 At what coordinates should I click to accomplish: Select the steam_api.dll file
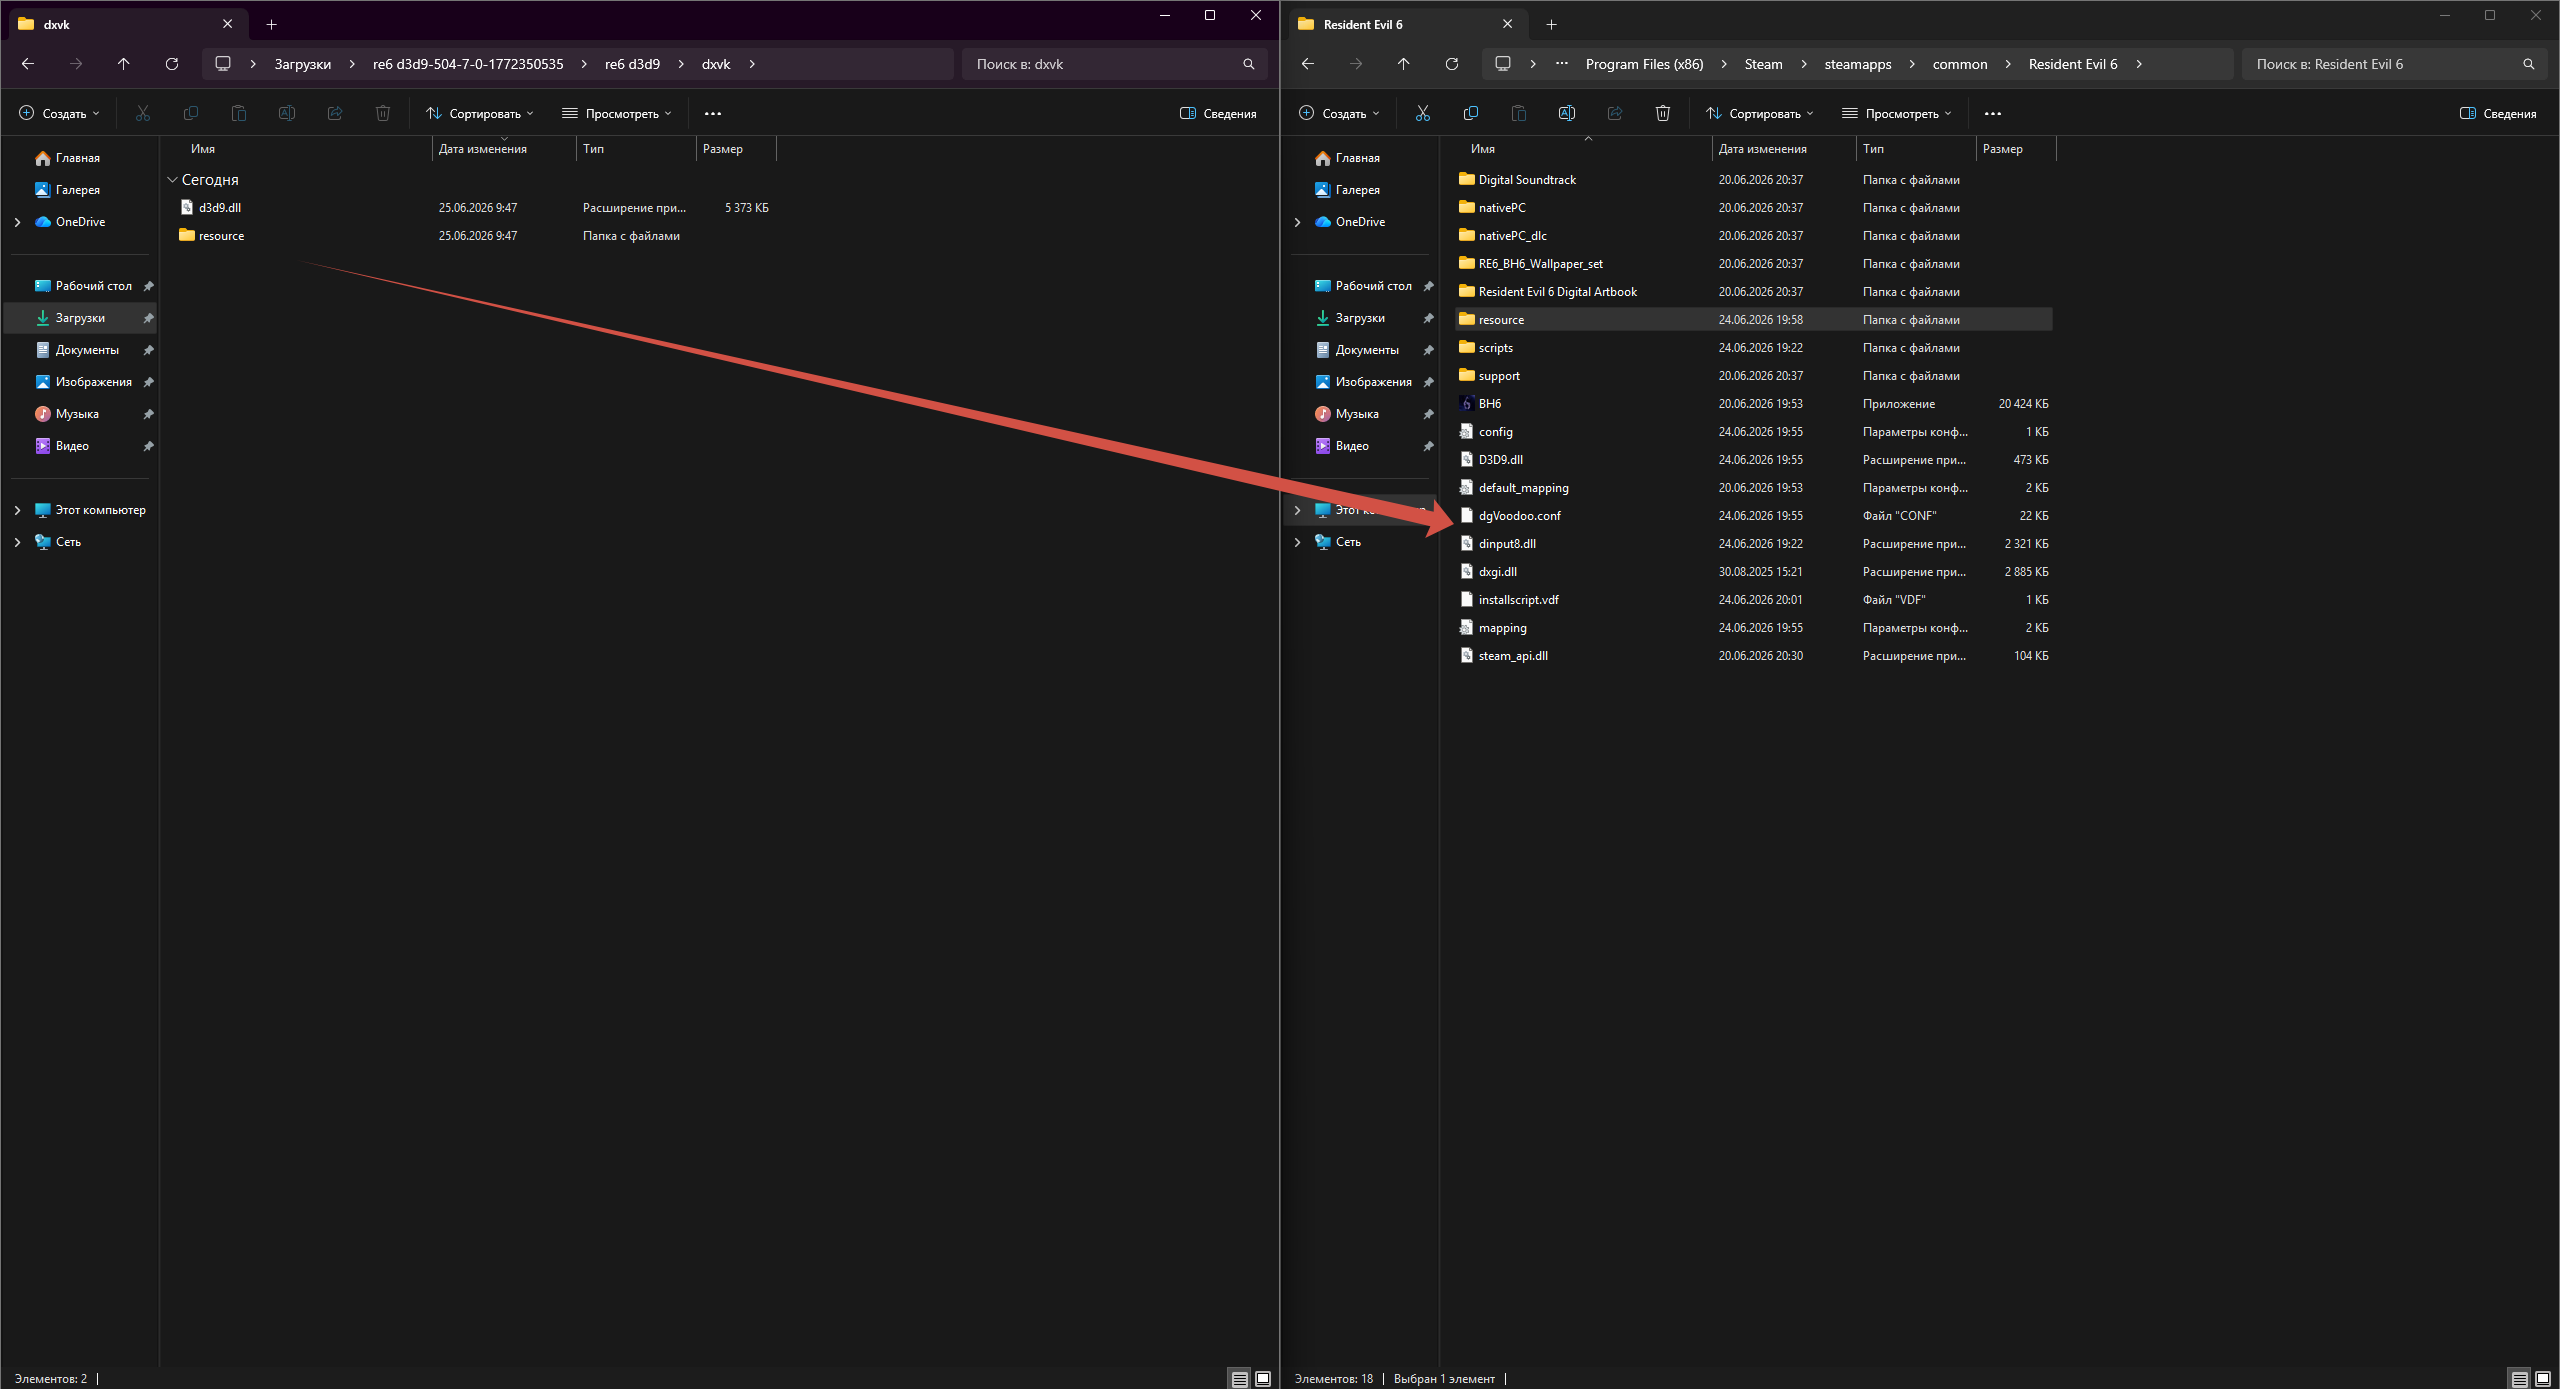(x=1513, y=656)
